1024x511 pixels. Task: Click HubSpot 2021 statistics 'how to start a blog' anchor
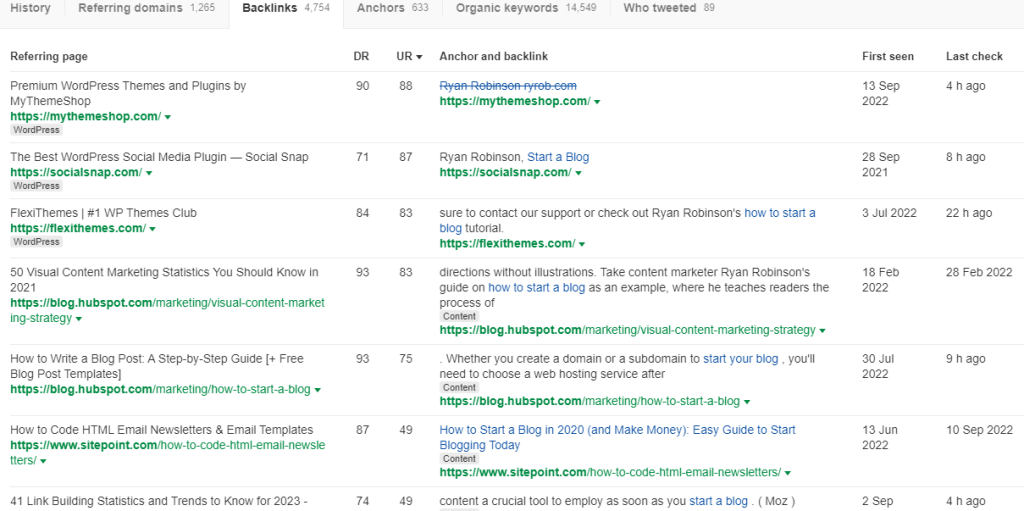click(x=536, y=288)
